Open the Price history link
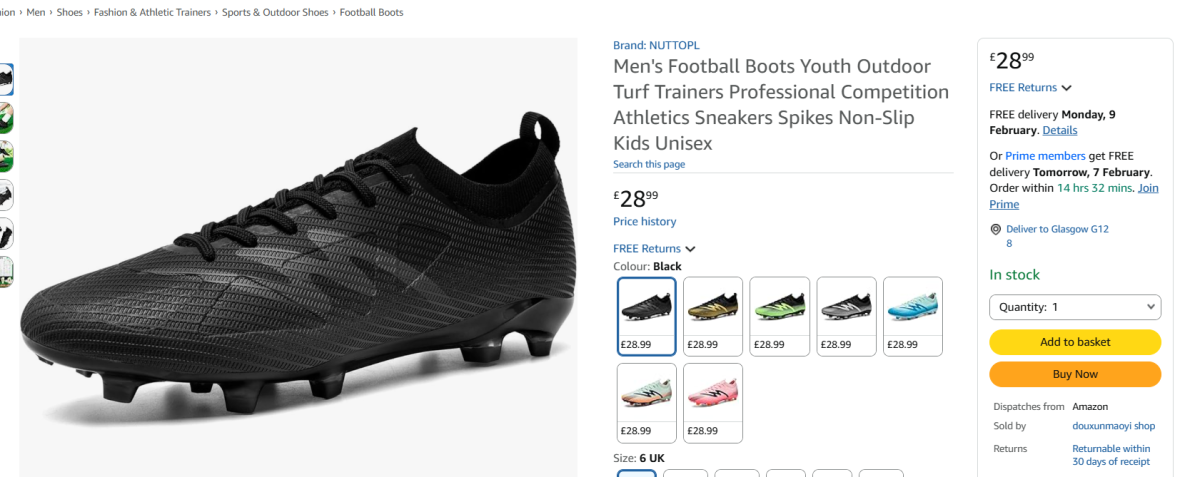Screen dimensions: 1185x477 point(644,222)
